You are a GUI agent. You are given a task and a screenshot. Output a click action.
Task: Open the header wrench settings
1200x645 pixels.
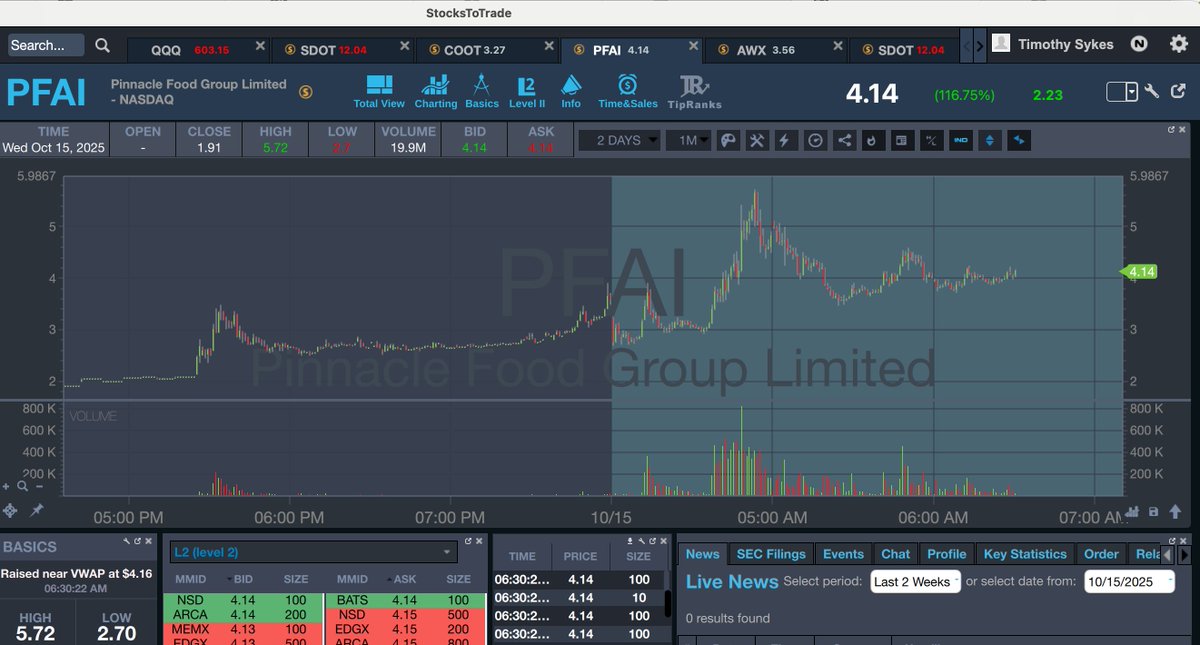coord(1152,92)
